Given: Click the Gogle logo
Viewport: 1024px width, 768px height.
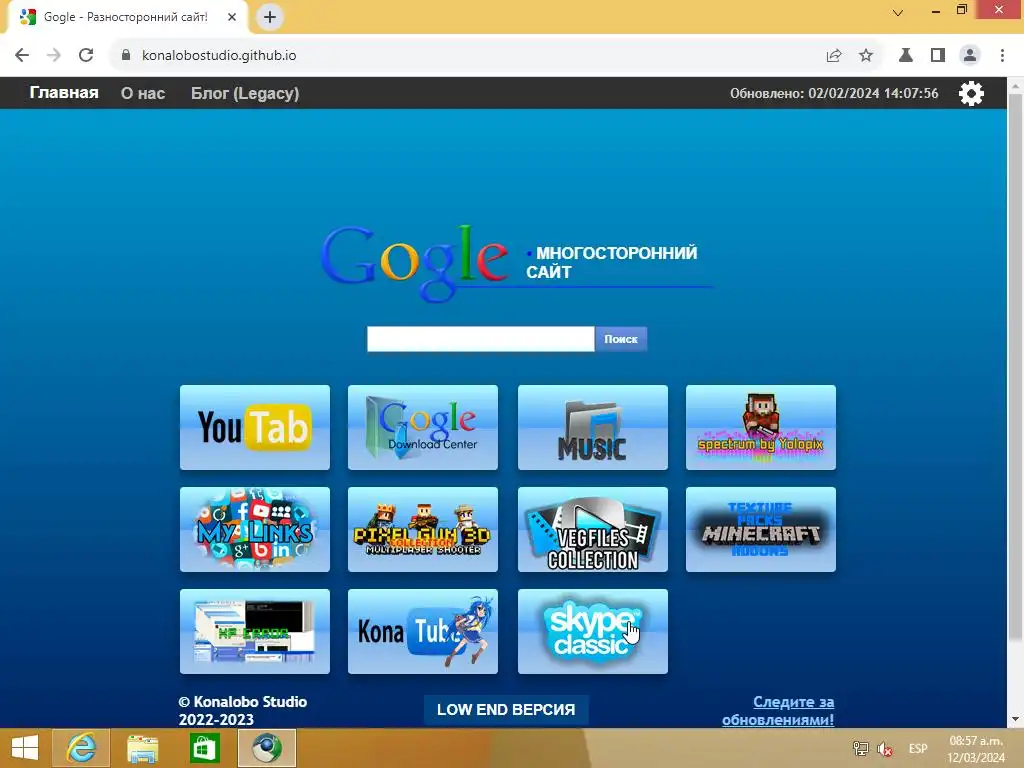Looking at the screenshot, I should 415,263.
